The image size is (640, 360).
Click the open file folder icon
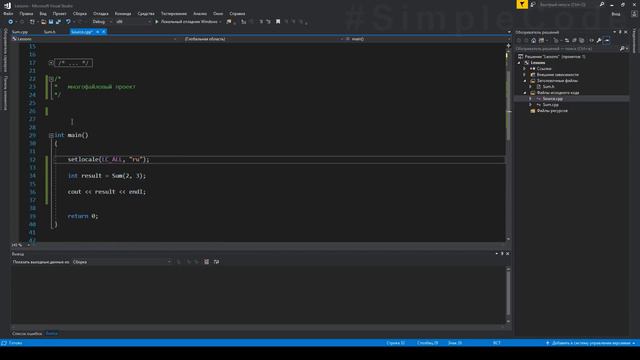[x=43, y=22]
